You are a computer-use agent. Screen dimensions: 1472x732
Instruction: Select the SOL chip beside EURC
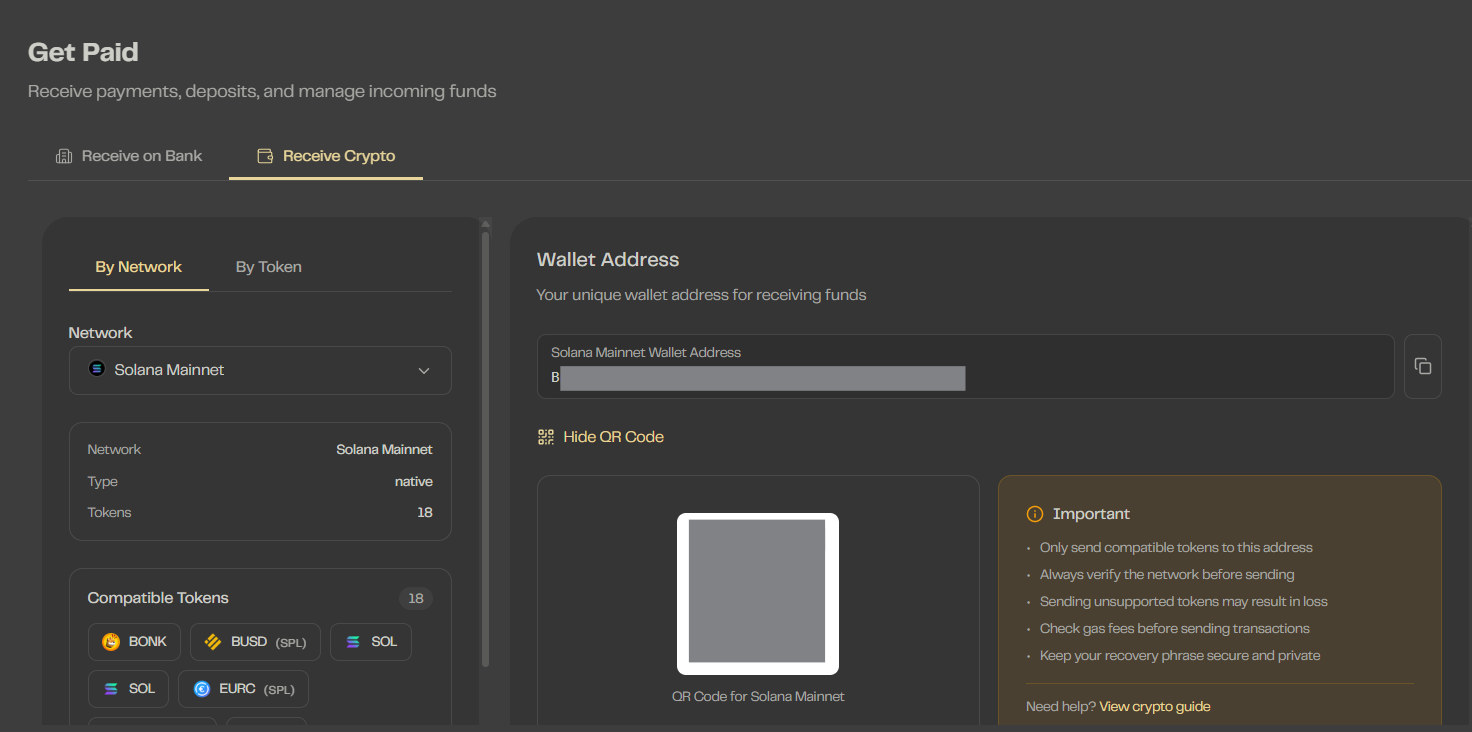tap(129, 689)
